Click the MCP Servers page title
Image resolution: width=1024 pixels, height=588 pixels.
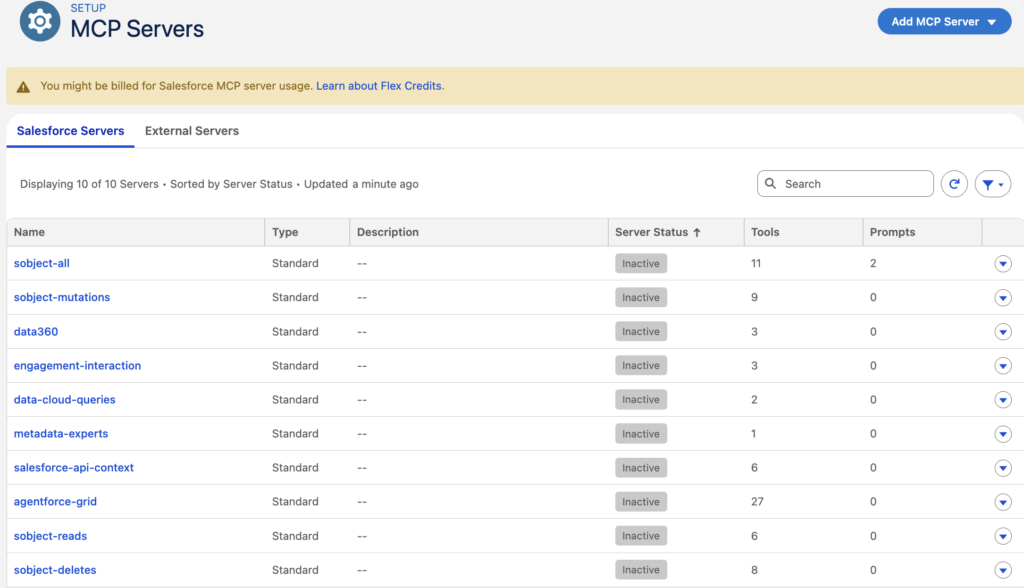point(137,29)
